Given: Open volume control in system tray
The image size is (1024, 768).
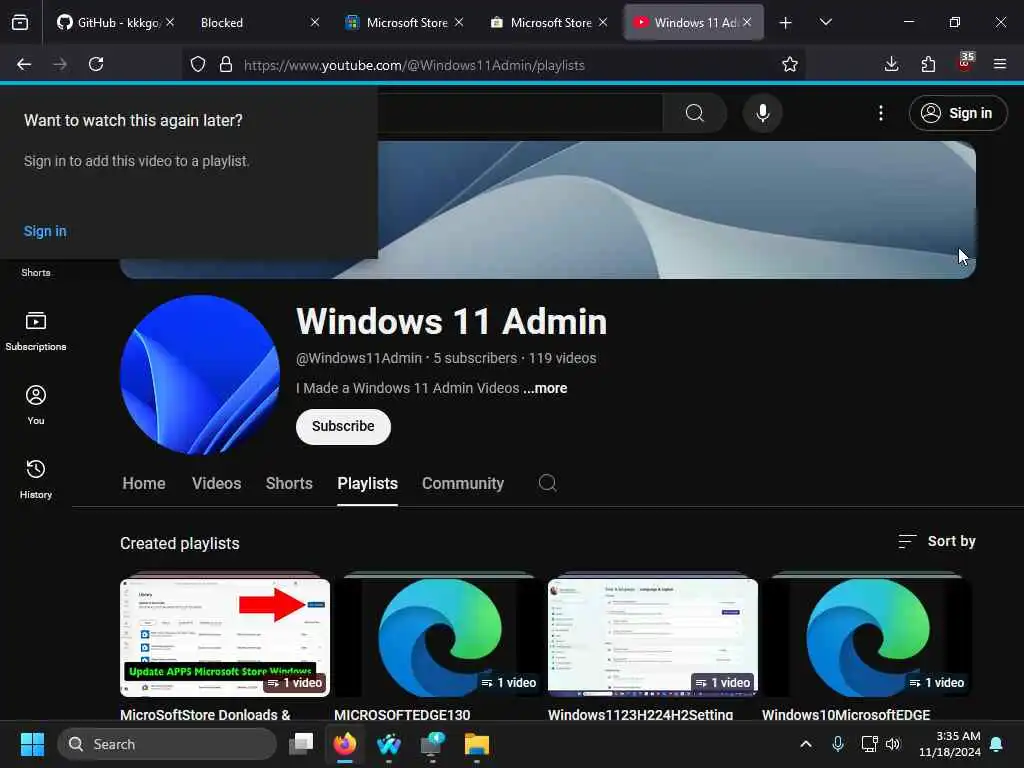Looking at the screenshot, I should (x=893, y=744).
